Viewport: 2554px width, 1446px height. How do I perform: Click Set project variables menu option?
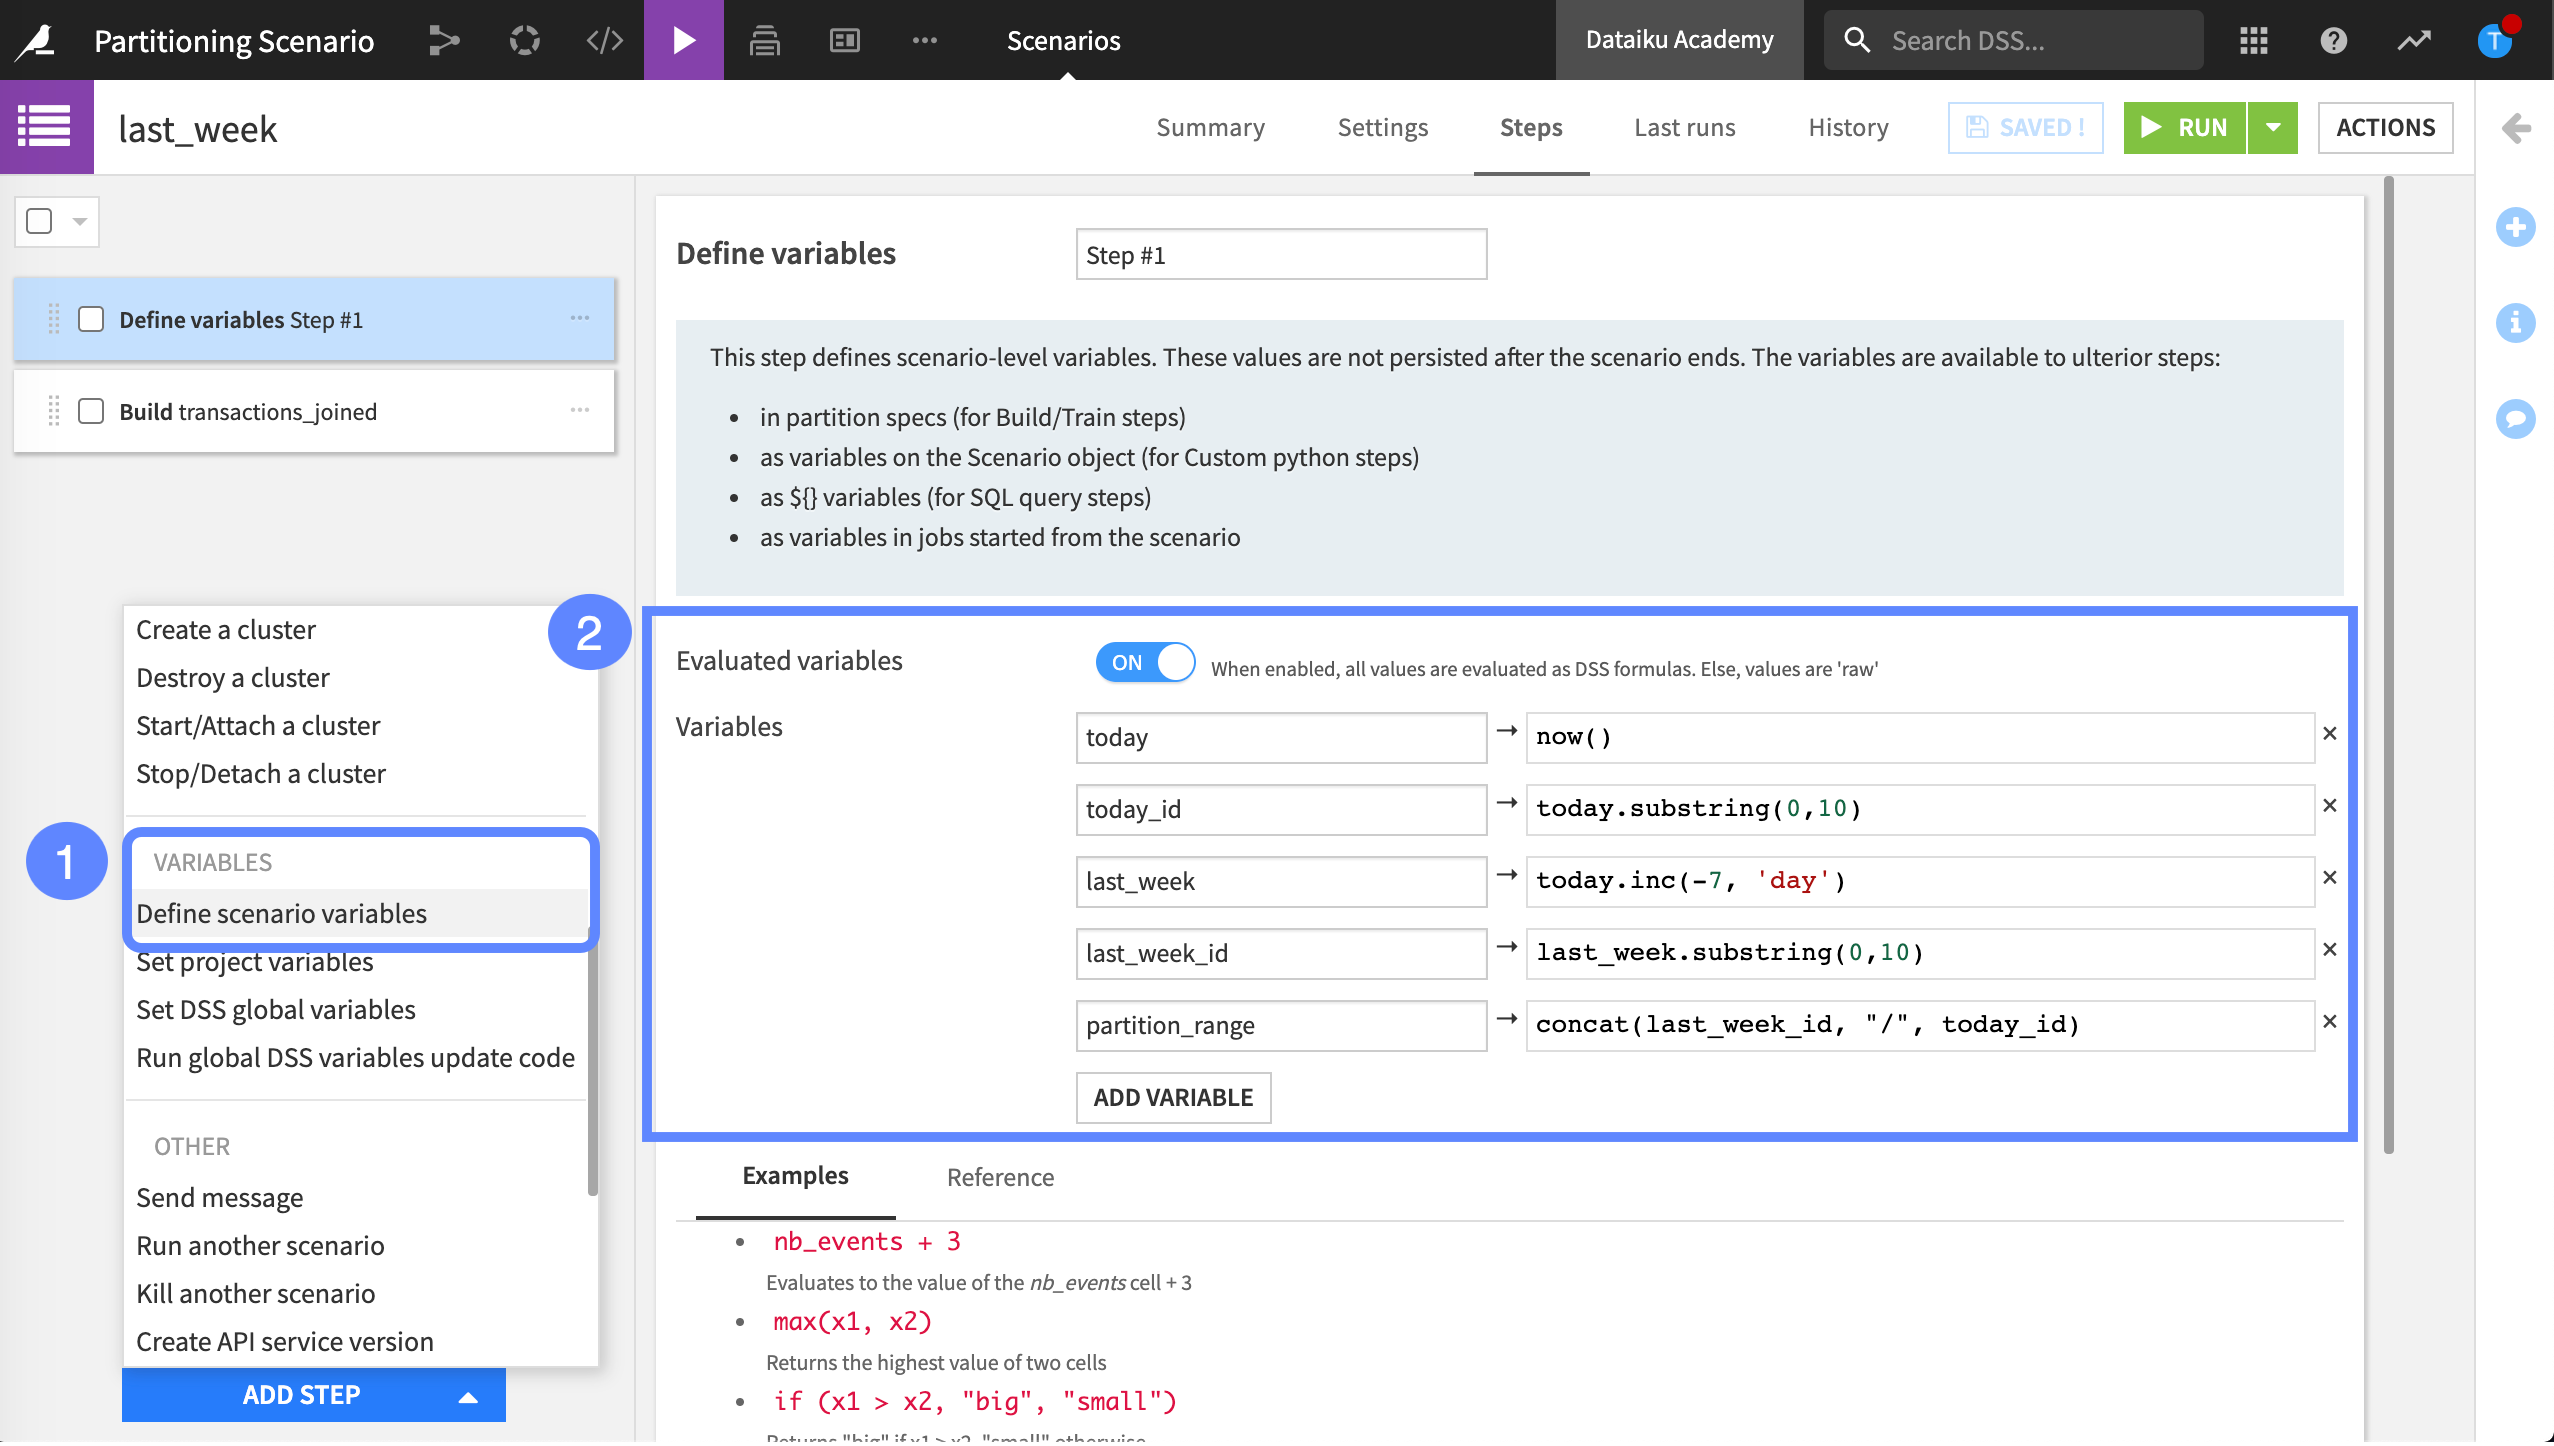click(x=253, y=960)
